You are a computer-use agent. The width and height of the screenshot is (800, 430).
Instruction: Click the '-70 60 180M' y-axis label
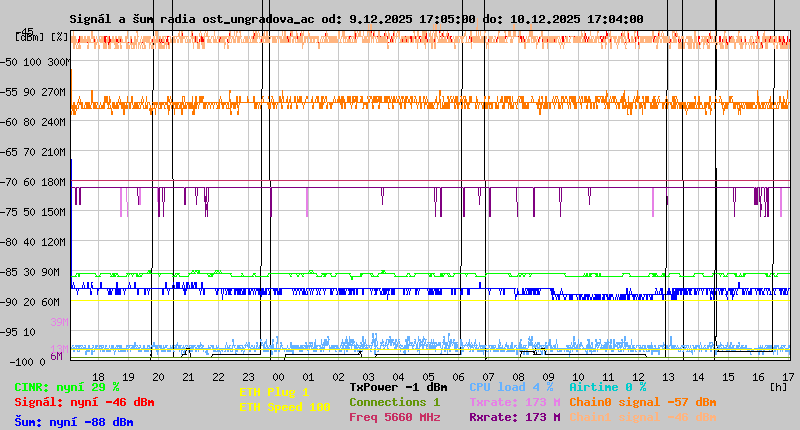pos(33,182)
